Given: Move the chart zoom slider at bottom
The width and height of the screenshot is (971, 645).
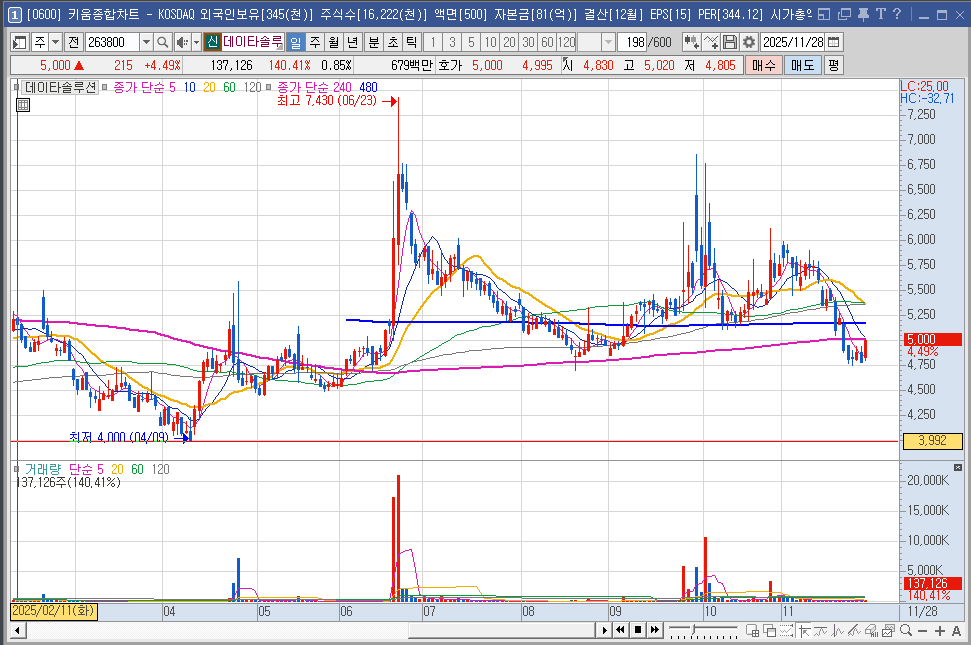Looking at the screenshot, I should [x=694, y=630].
